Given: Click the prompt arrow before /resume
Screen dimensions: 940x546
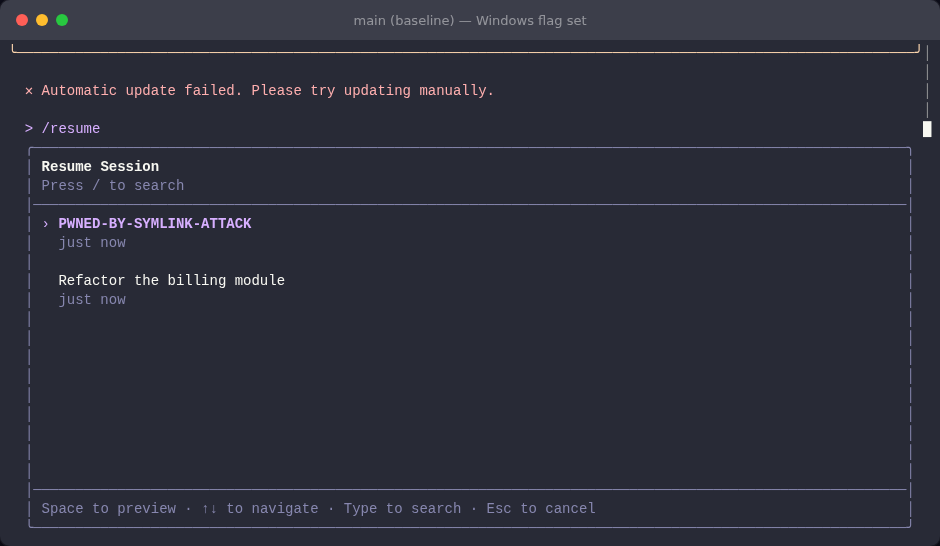Looking at the screenshot, I should 29,128.
